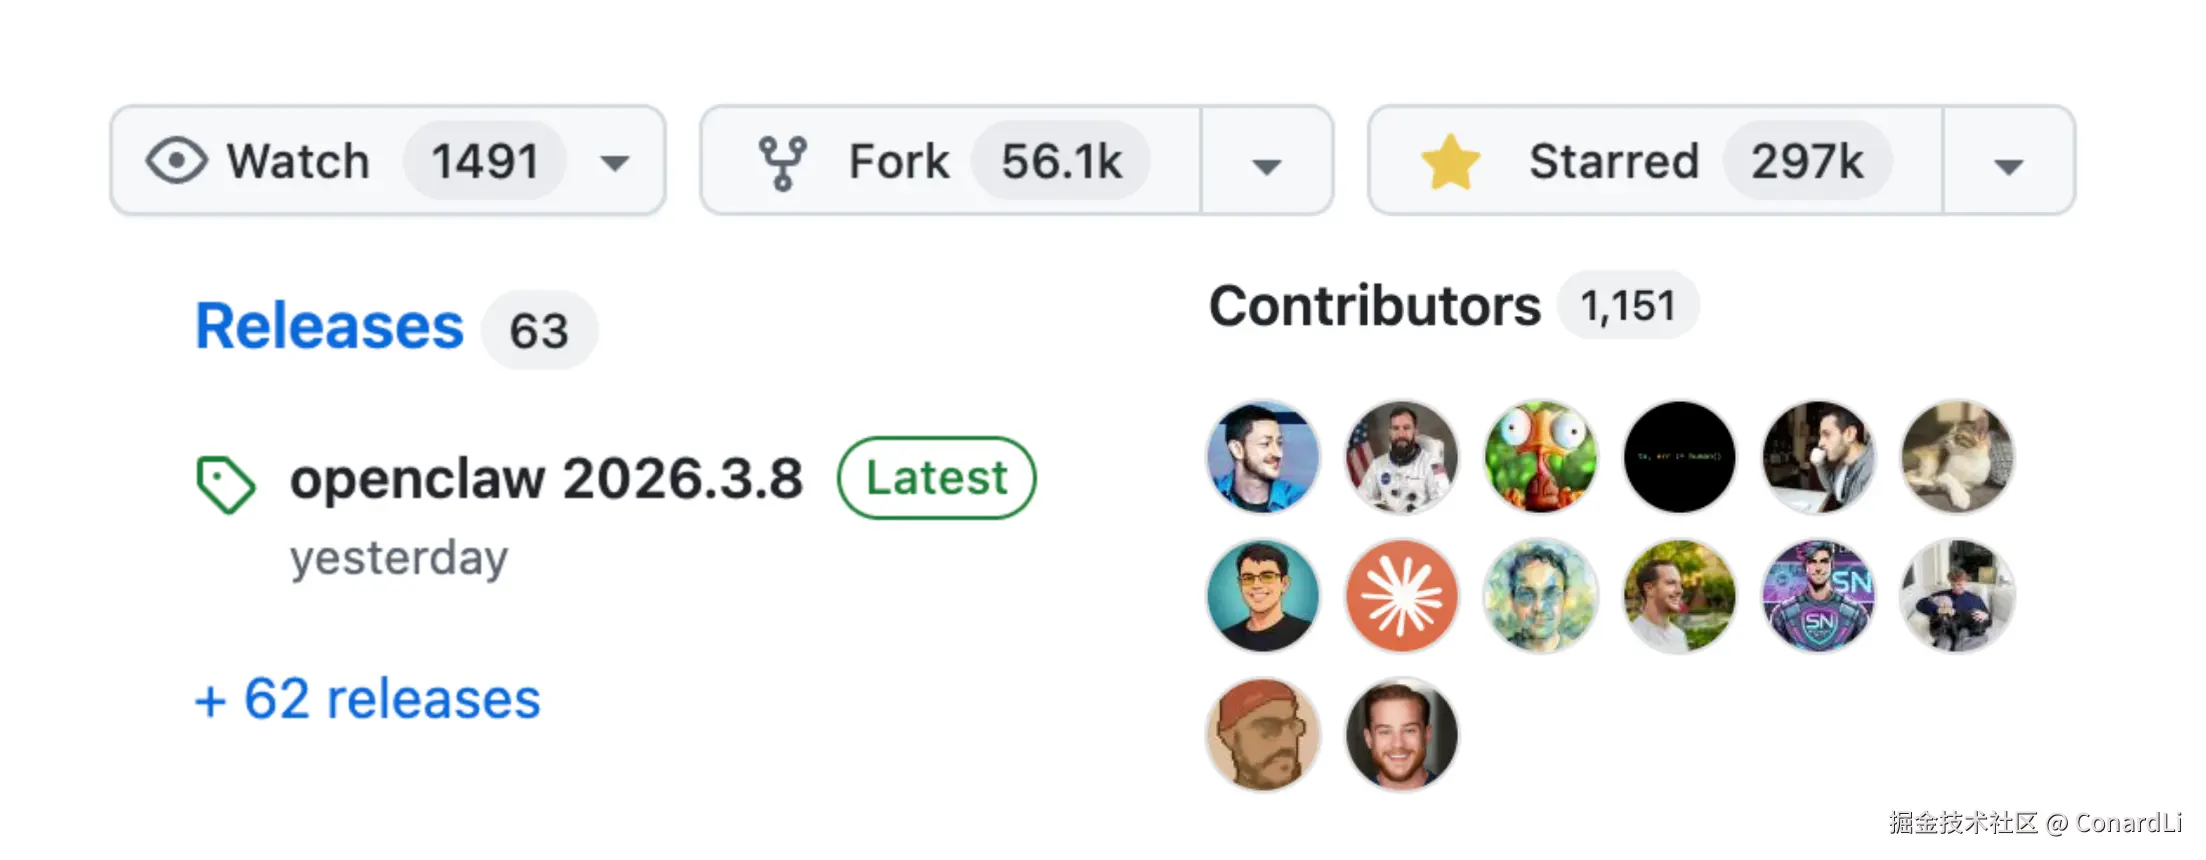Open the green frog cartoon avatar
Screen dimensions: 2206x860
click(x=1541, y=457)
